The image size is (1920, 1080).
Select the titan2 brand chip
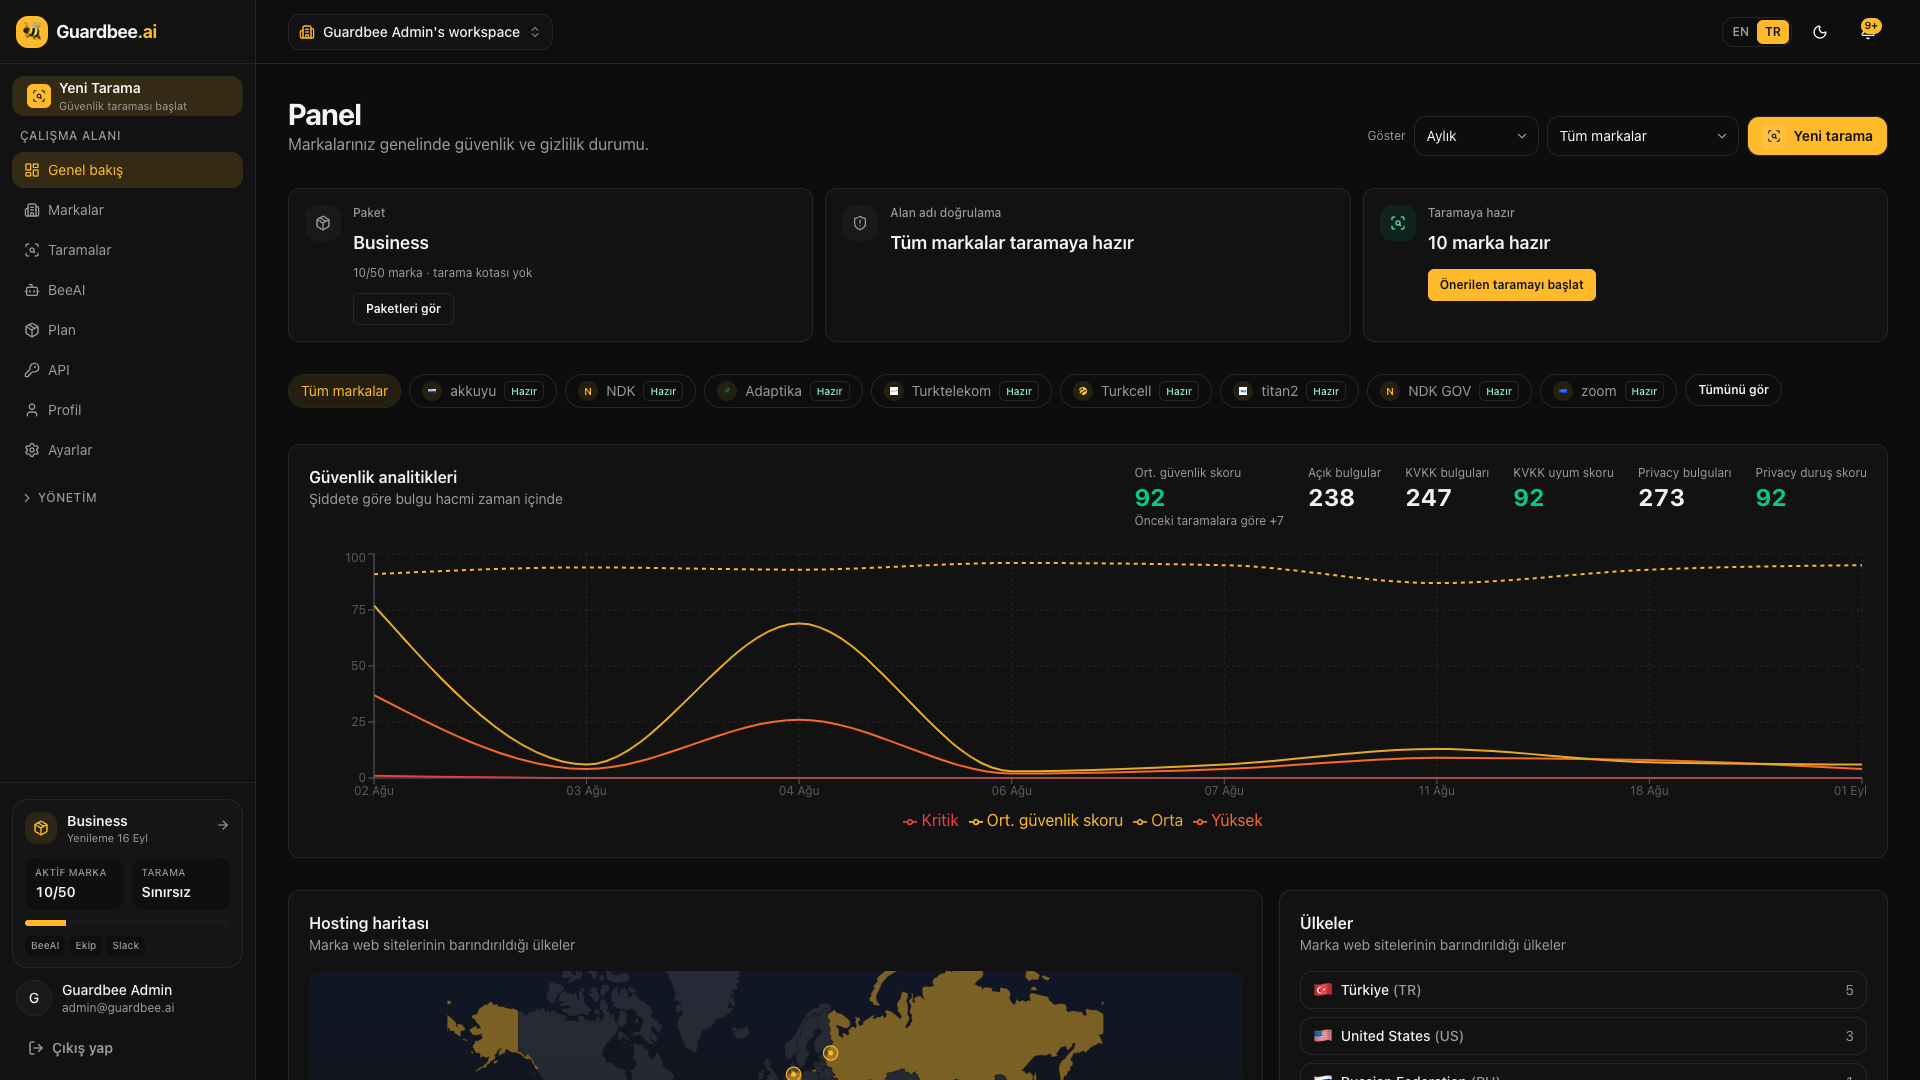point(1289,391)
